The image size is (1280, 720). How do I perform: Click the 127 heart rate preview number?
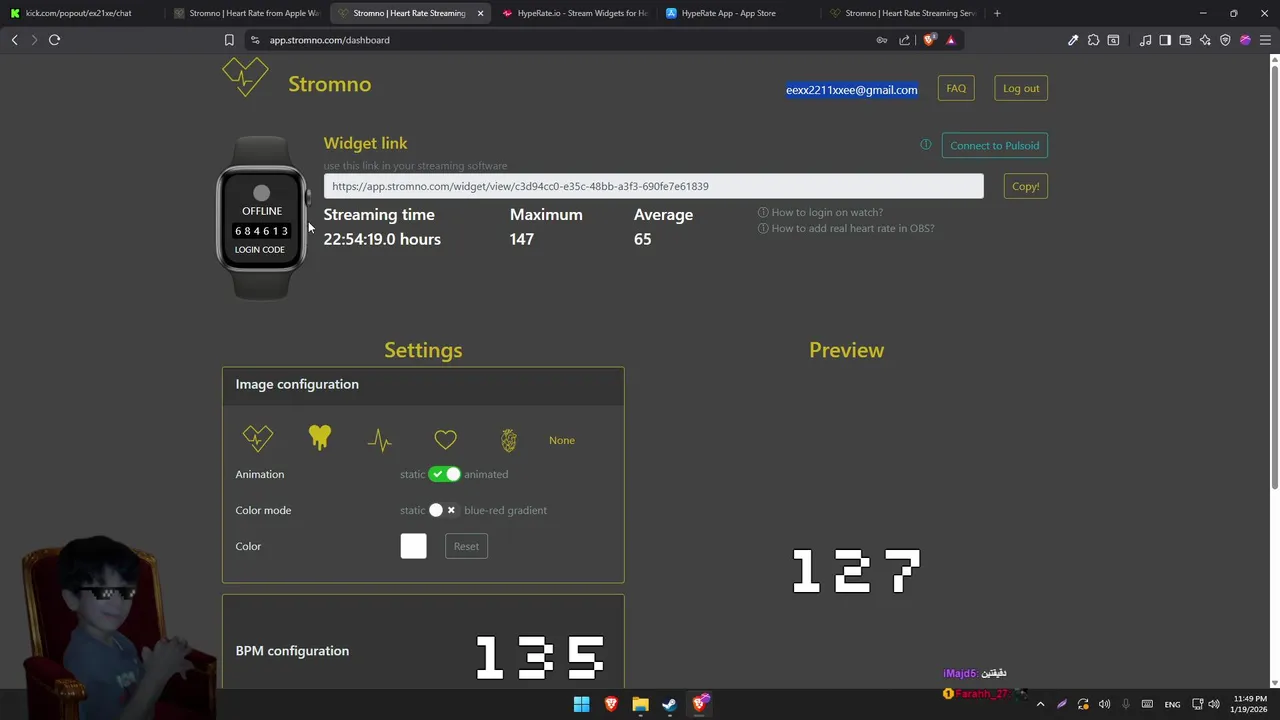pyautogui.click(x=856, y=571)
